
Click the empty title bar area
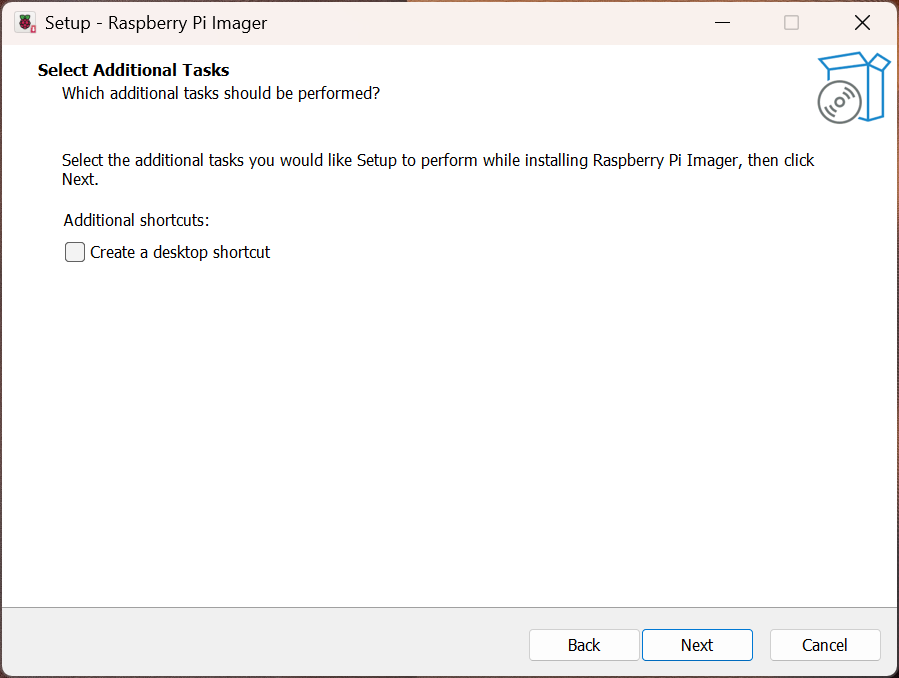480,23
